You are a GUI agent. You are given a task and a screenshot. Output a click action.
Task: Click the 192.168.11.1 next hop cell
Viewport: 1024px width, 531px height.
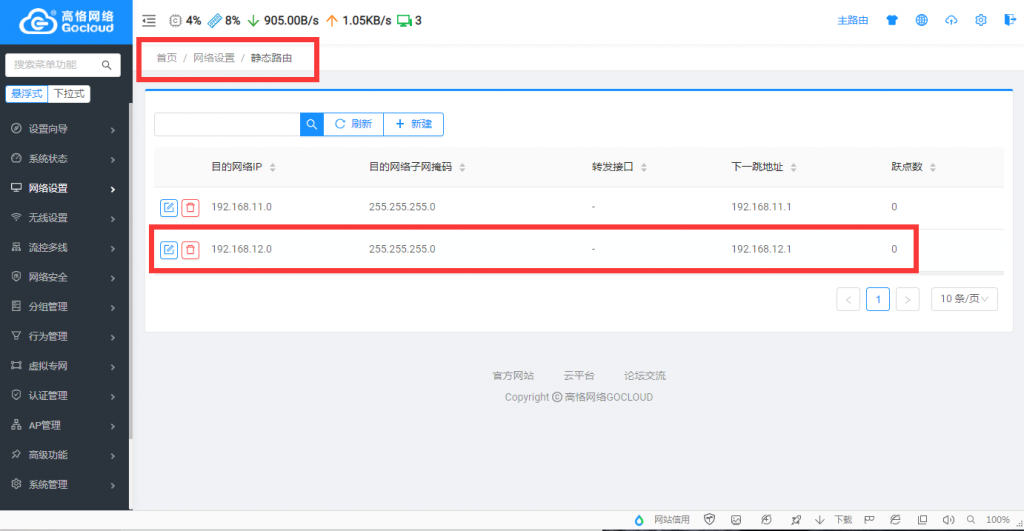pos(761,207)
